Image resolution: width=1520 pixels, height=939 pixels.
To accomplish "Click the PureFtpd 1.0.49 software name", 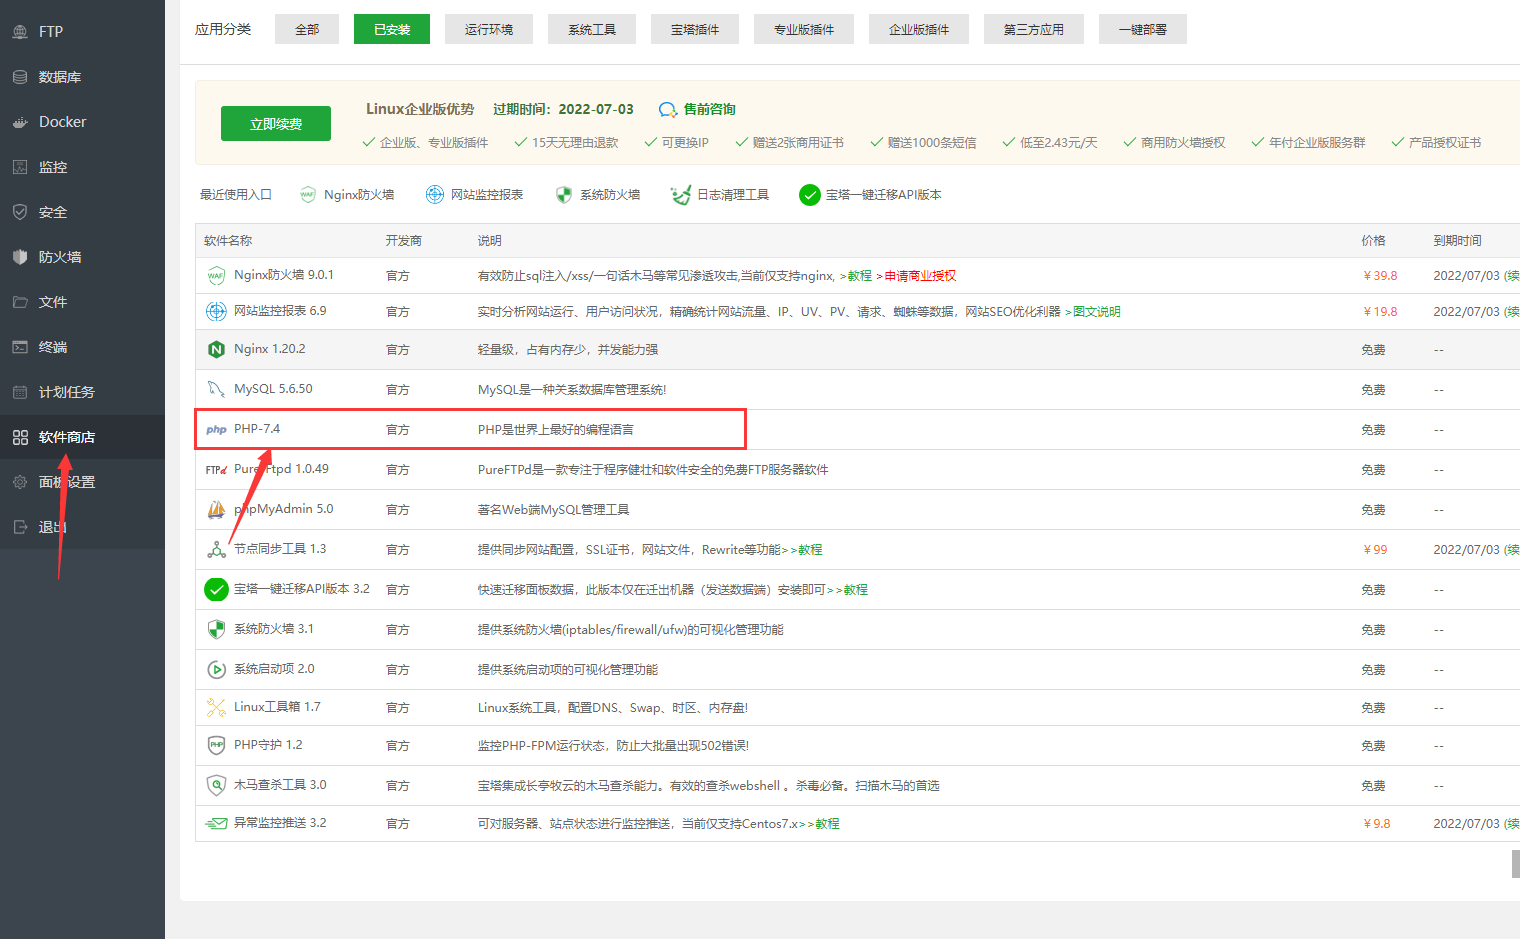I will click(x=281, y=469).
